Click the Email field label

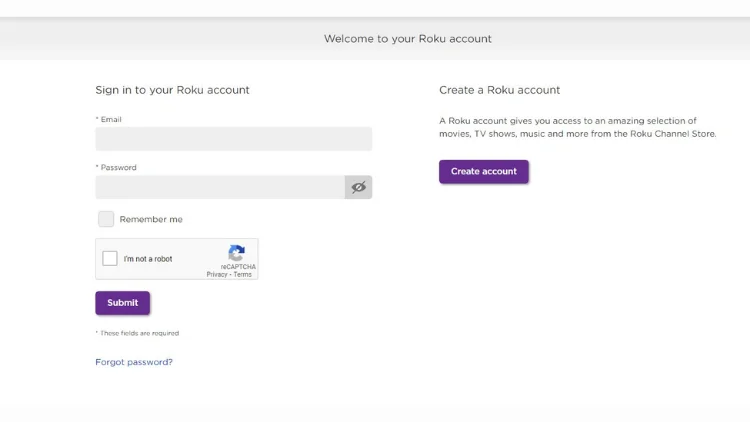pos(110,119)
